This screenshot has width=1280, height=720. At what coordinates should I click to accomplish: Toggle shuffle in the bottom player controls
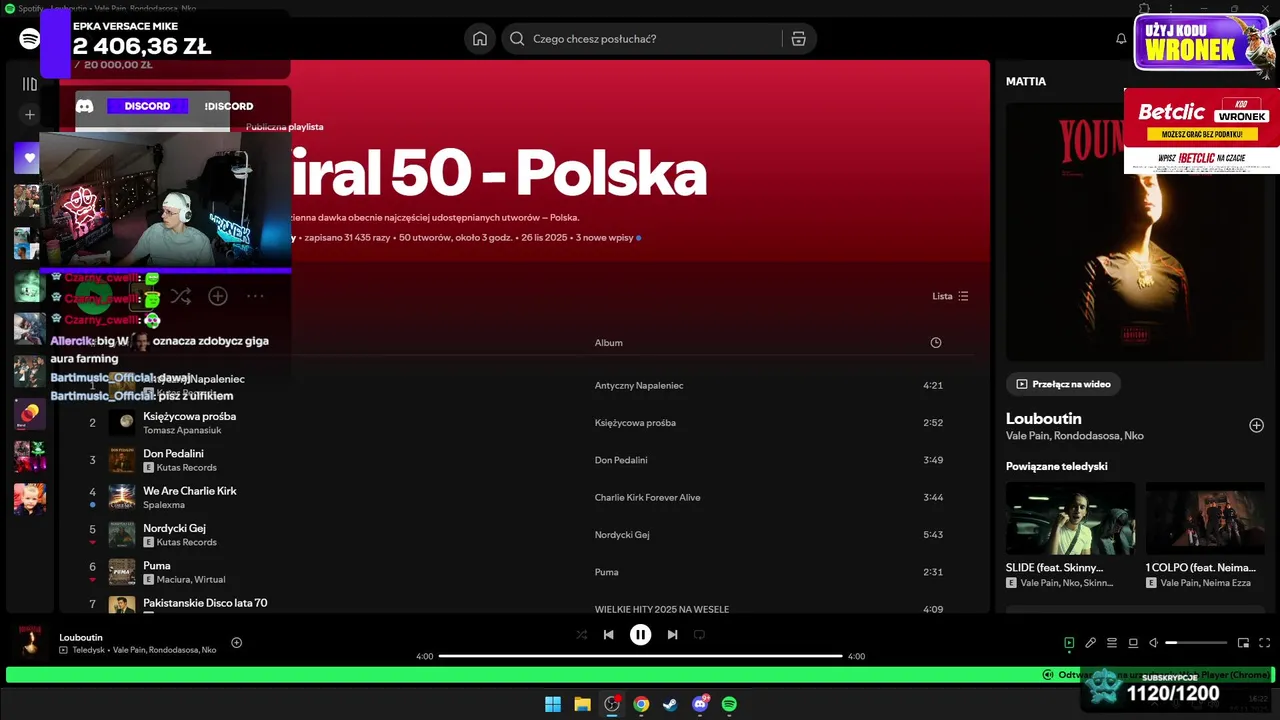tap(582, 634)
